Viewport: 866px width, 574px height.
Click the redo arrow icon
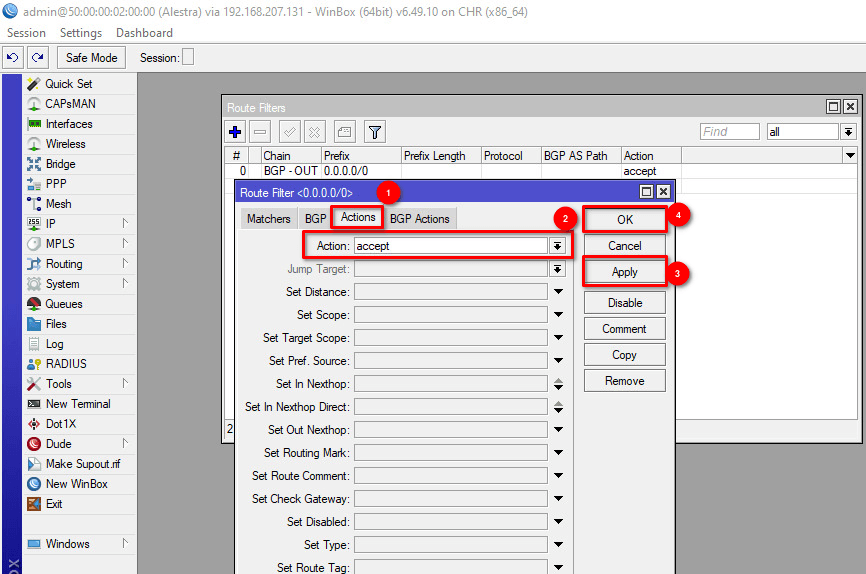[x=37, y=58]
